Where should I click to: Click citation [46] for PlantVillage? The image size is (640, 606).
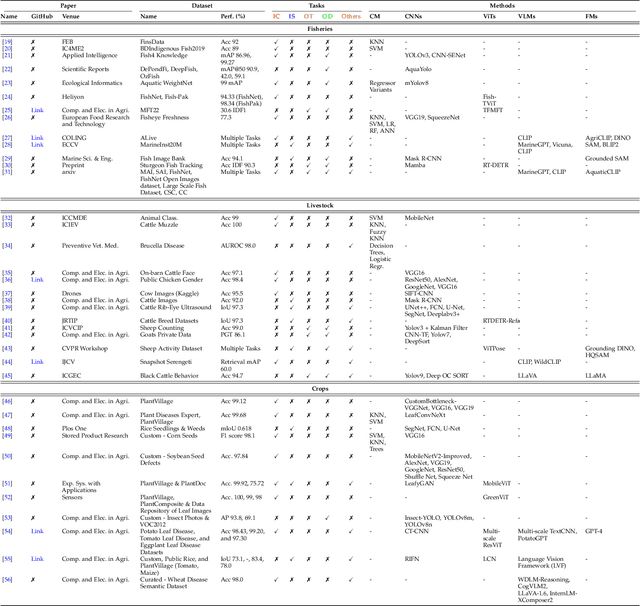coord(7,401)
